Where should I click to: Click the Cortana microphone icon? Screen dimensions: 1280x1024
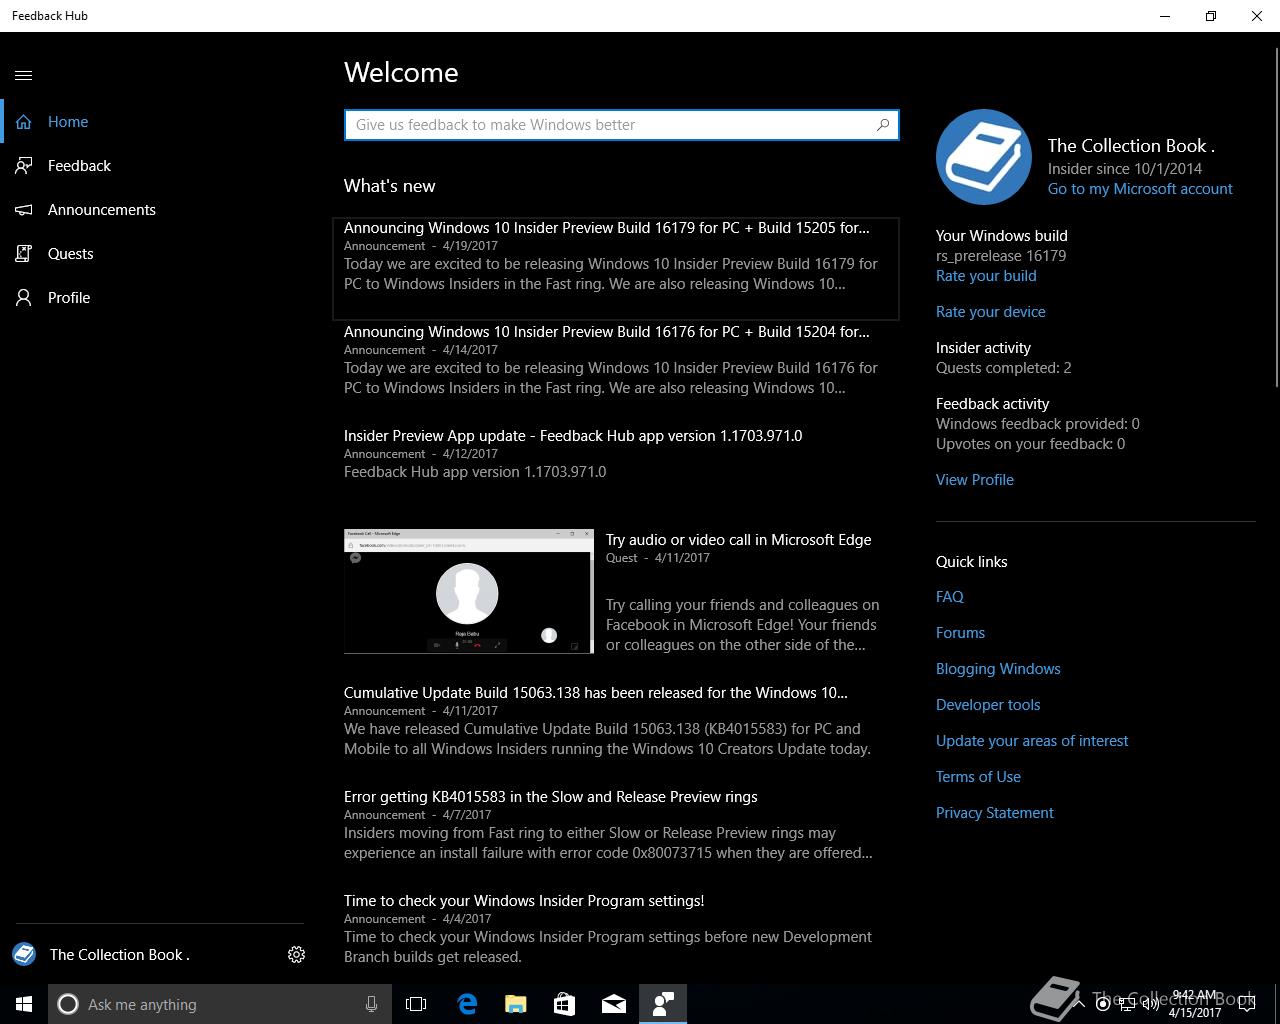371,1004
